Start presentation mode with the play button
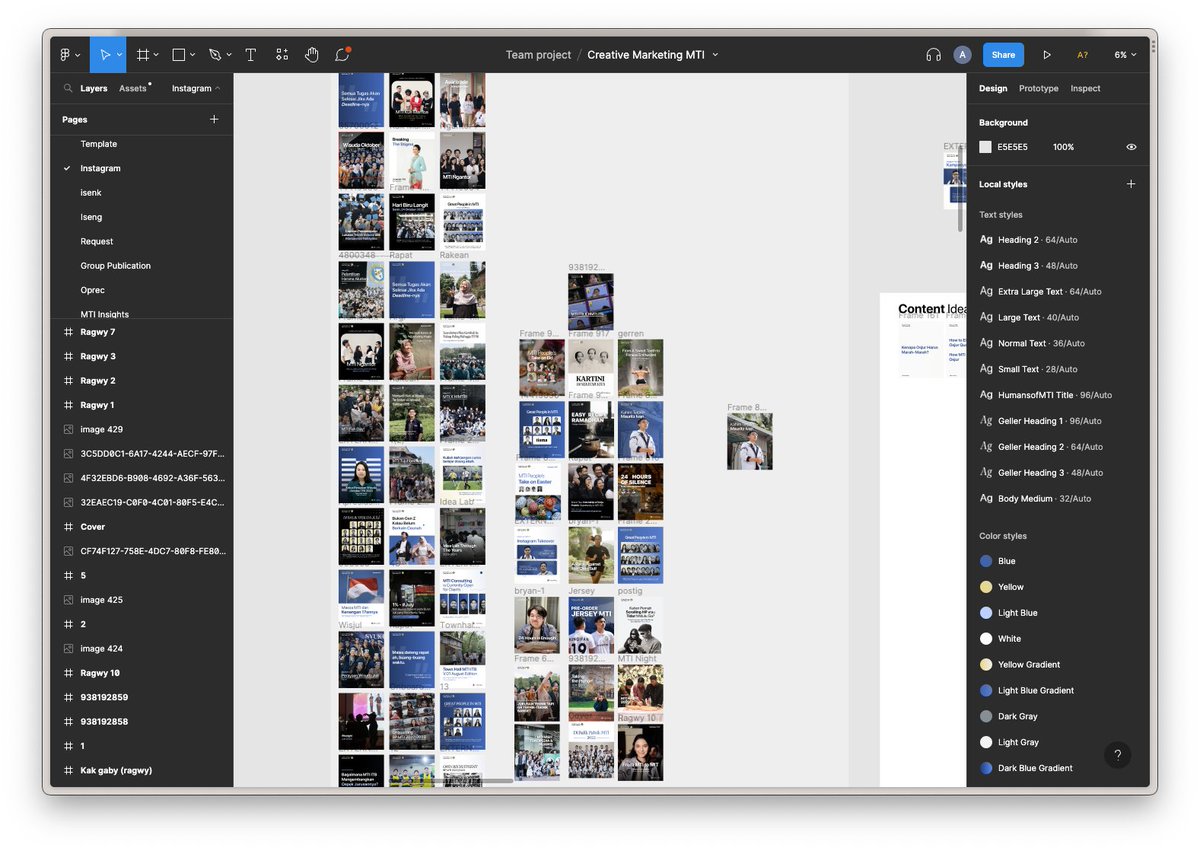This screenshot has width=1200, height=851. coord(1047,55)
